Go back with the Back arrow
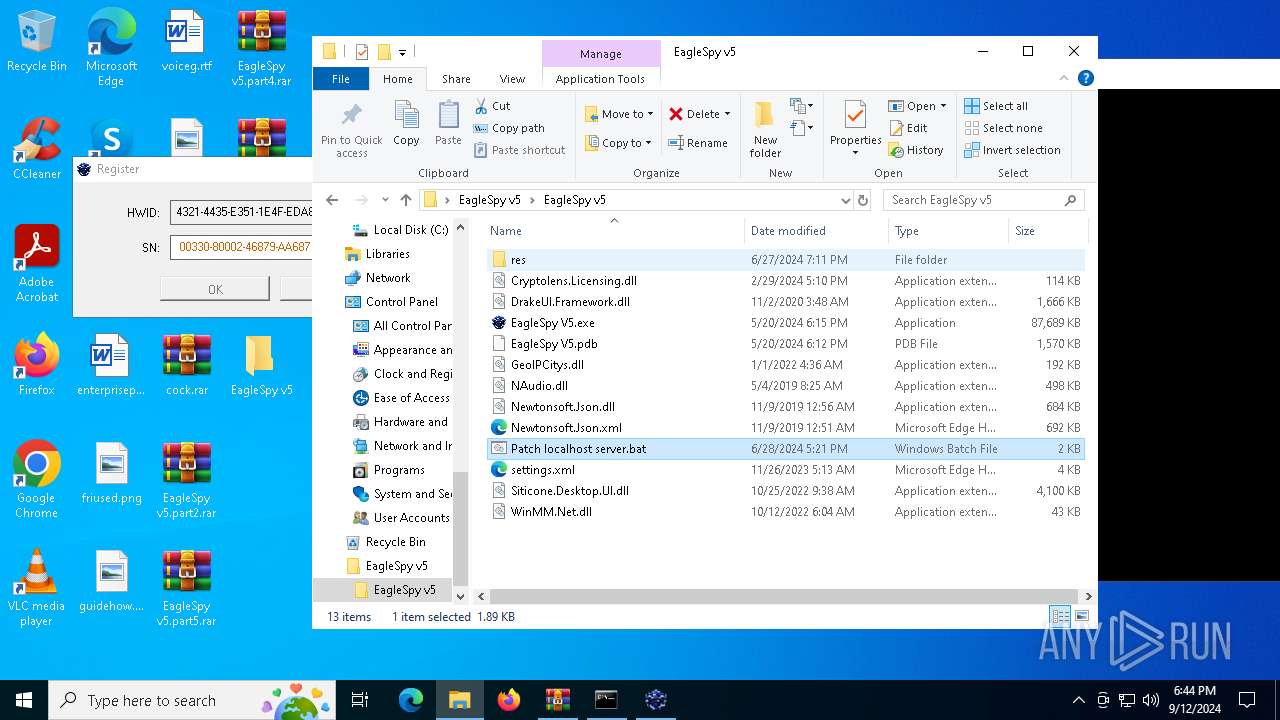This screenshot has height=720, width=1280. click(332, 200)
